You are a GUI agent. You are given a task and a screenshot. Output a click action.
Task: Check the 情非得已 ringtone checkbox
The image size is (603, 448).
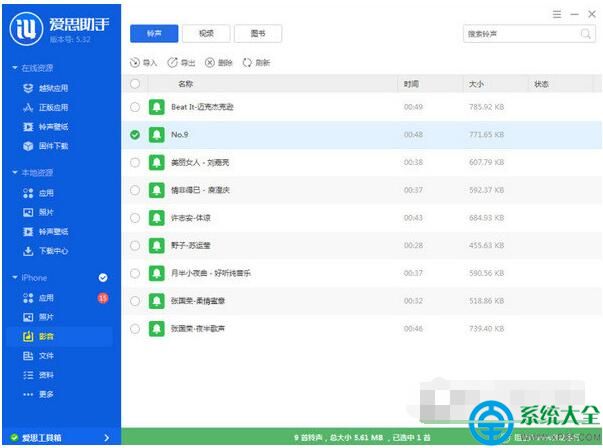[135, 190]
